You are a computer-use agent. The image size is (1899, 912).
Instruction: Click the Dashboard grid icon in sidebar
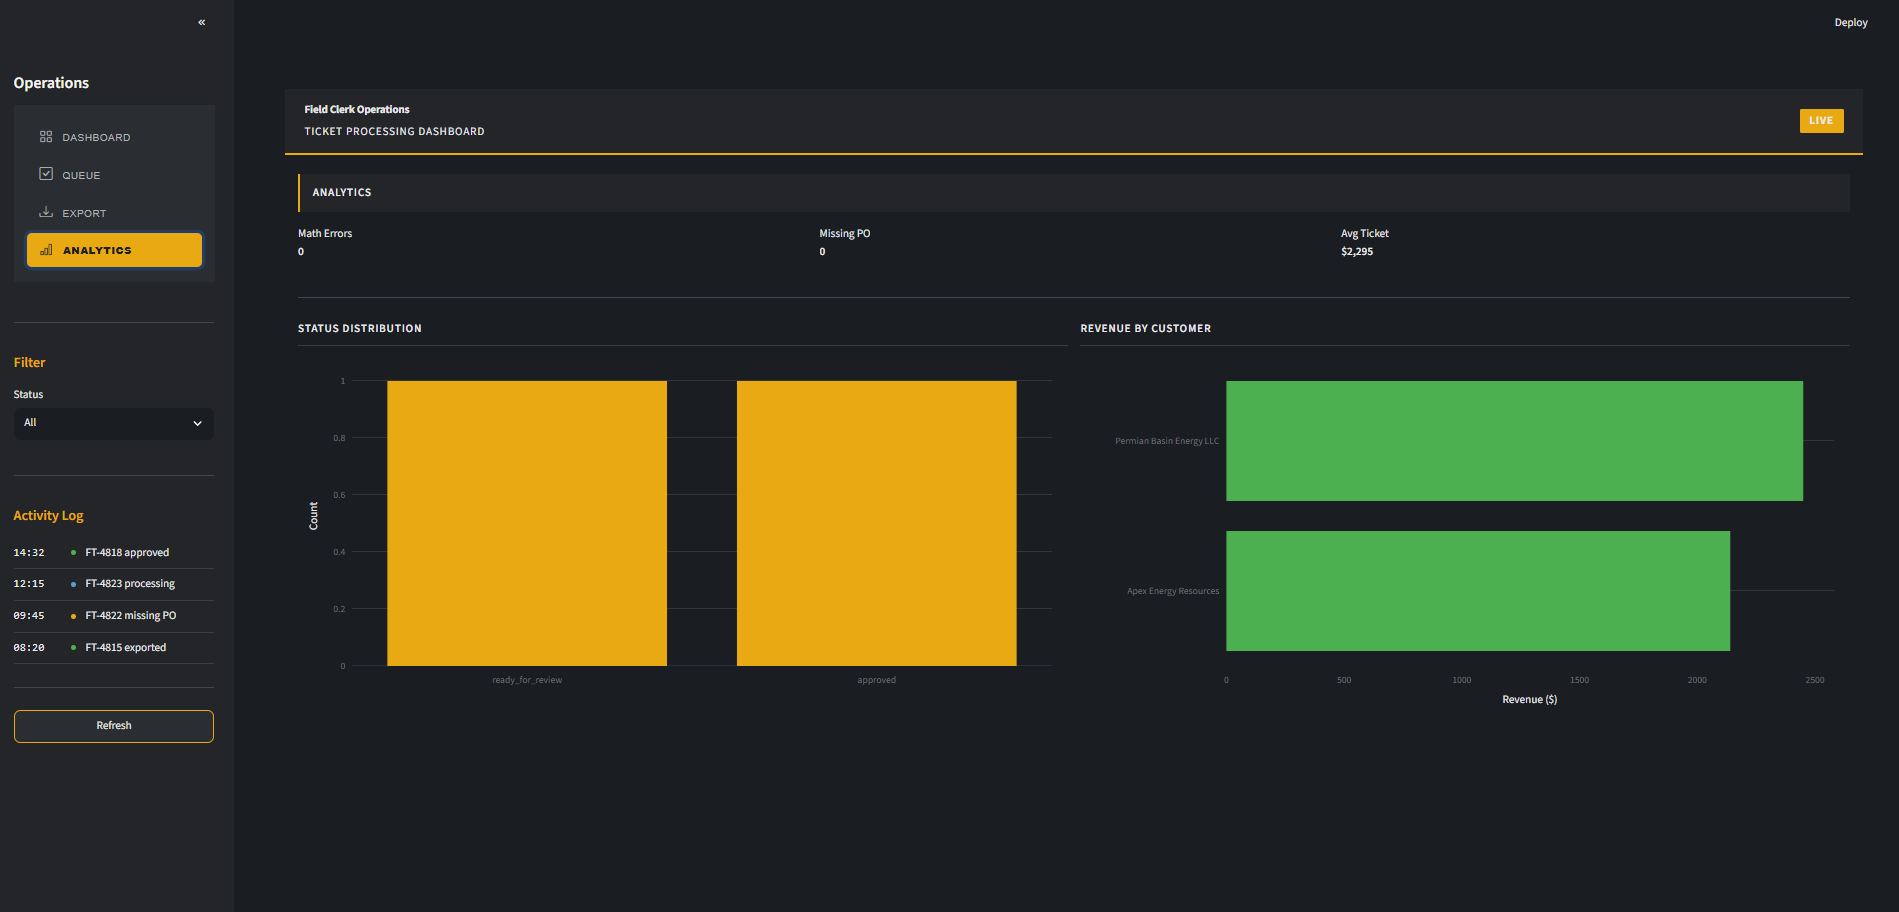click(46, 137)
